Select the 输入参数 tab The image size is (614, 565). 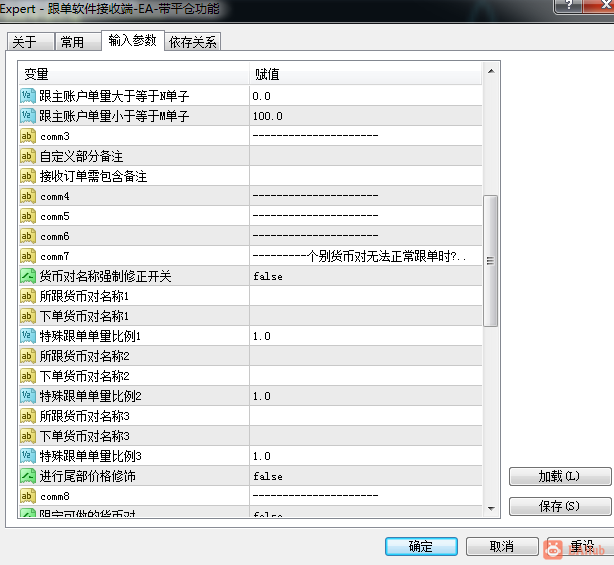pyautogui.click(x=133, y=40)
